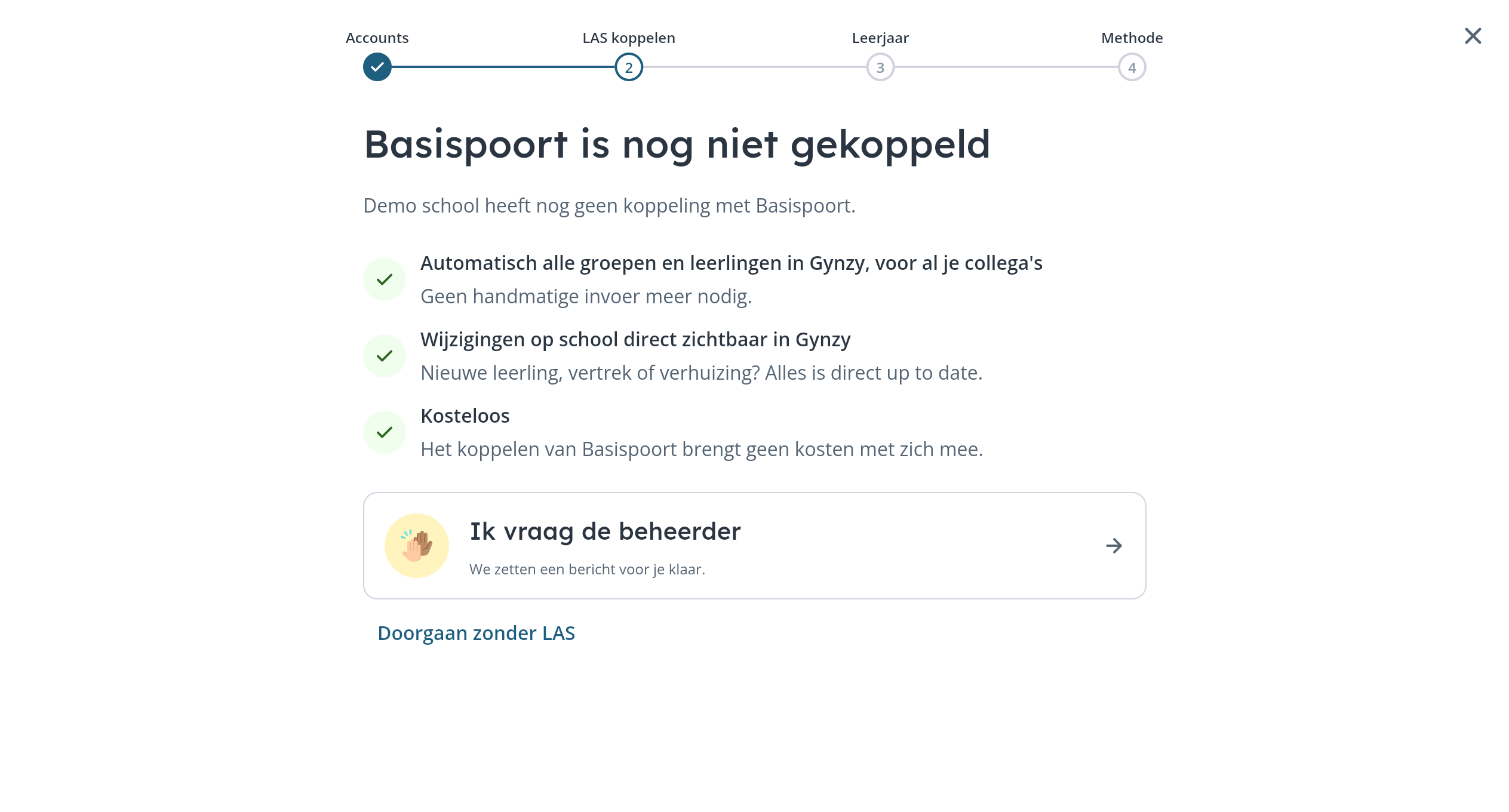
Task: Click checkmark next to 'Automatisch alle groepen'
Action: tap(384, 279)
